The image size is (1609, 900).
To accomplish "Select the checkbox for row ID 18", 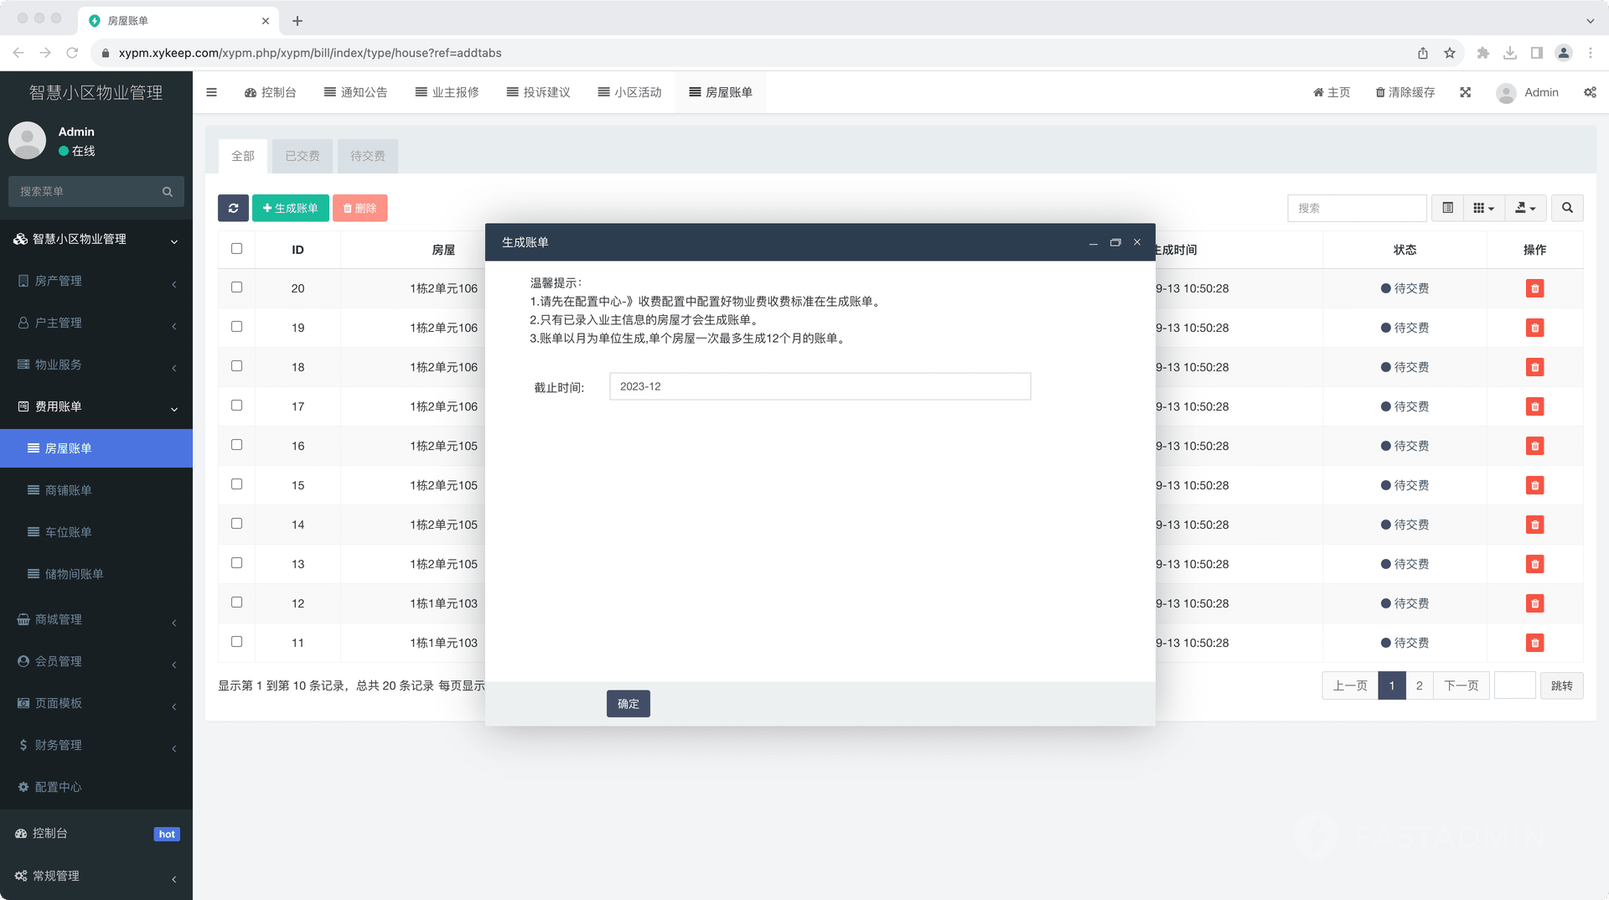I will (x=237, y=366).
